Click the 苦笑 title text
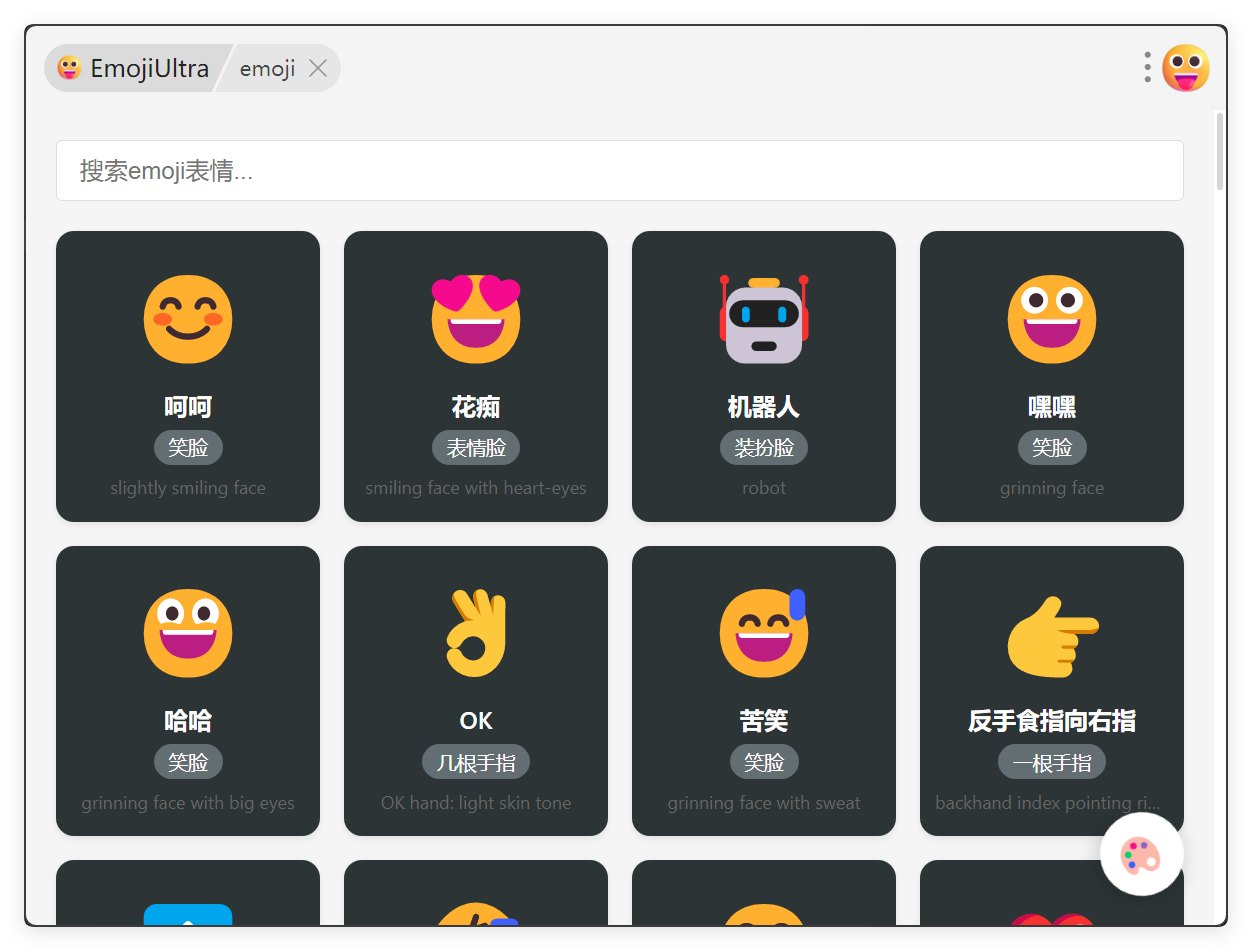Screen dimensions: 1252x951 coord(764,721)
